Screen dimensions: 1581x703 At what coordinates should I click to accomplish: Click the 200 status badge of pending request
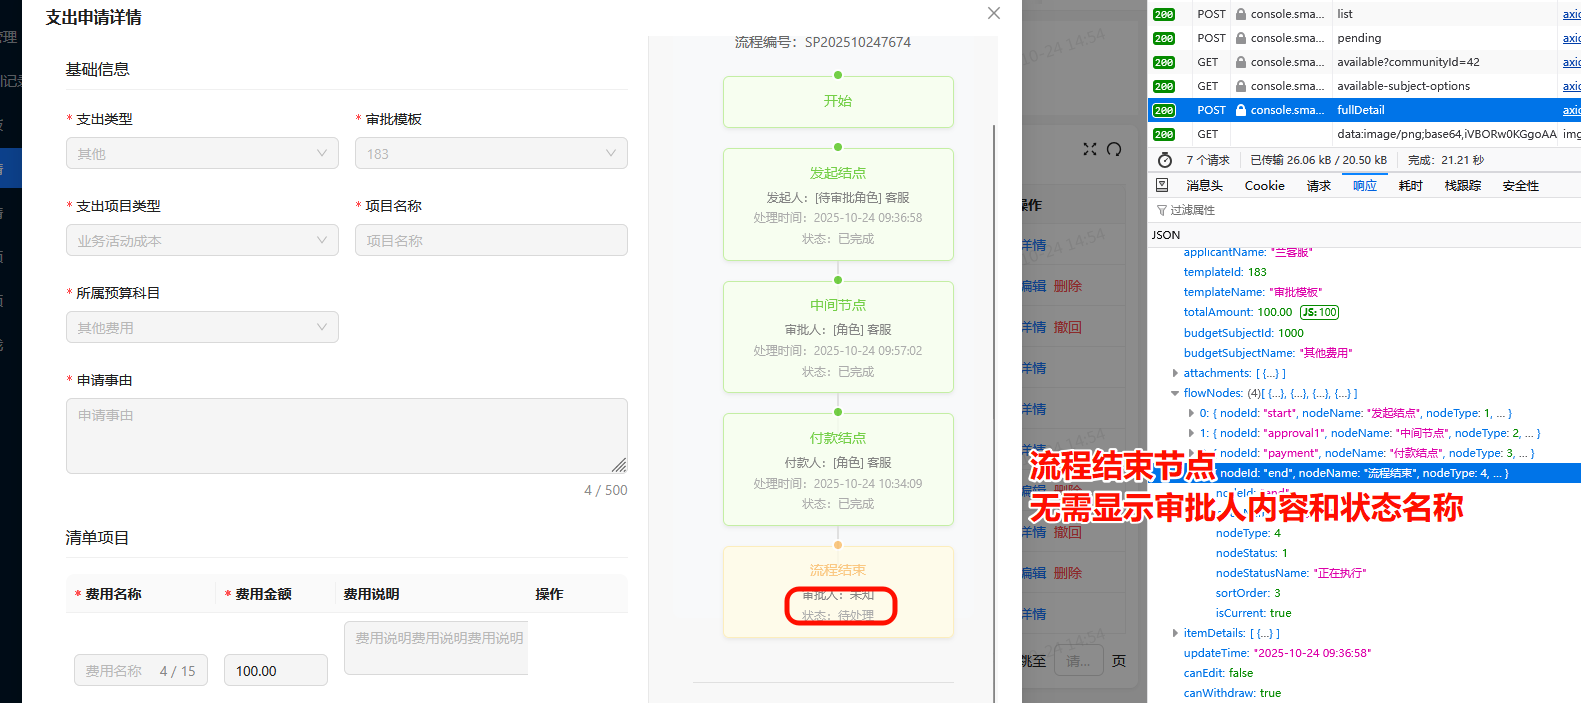pyautogui.click(x=1164, y=38)
